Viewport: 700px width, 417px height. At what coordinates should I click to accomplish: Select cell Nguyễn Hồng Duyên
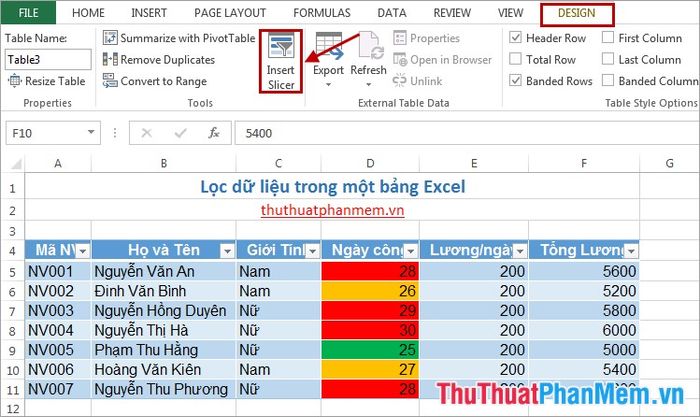[164, 311]
